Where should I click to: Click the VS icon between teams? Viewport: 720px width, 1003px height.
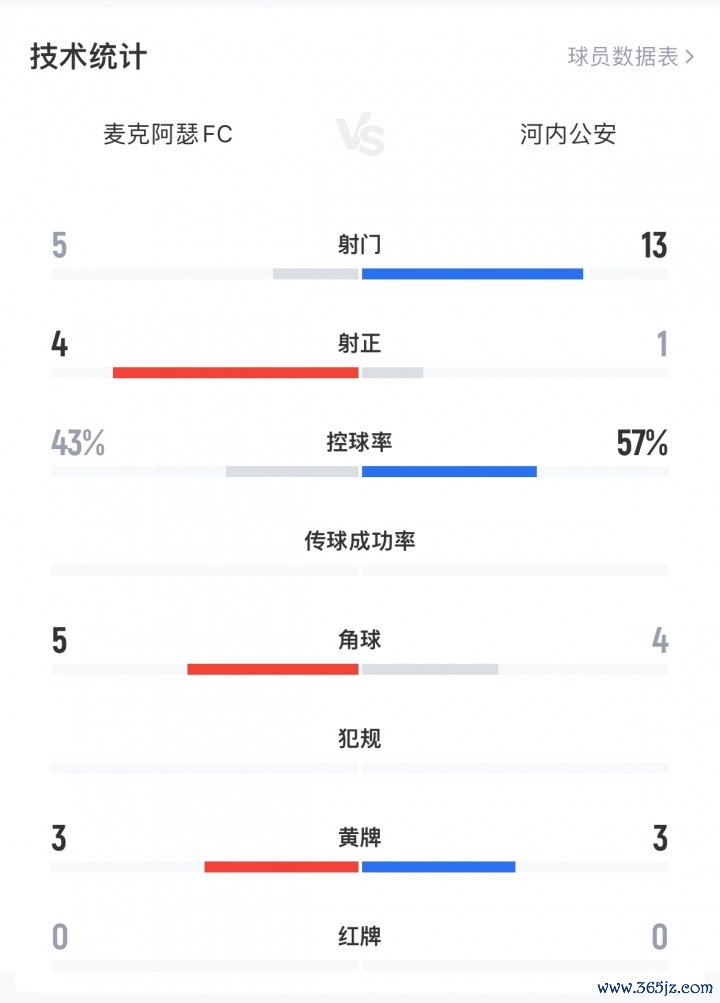click(360, 136)
